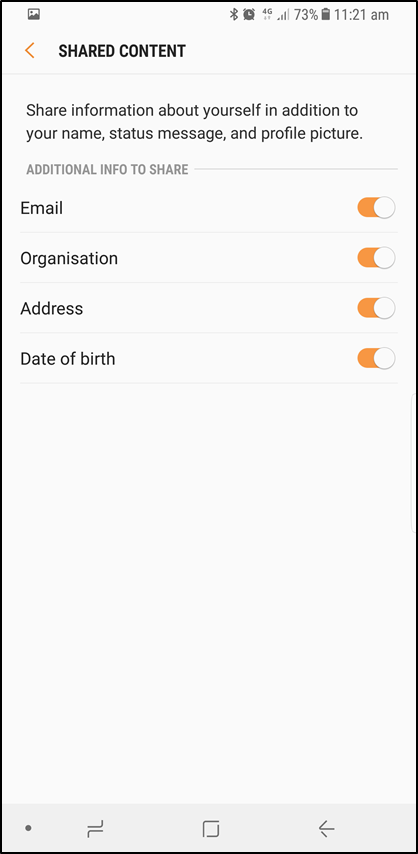The width and height of the screenshot is (418, 854).
Task: Tap the Date of birth row label
Action: (68, 359)
